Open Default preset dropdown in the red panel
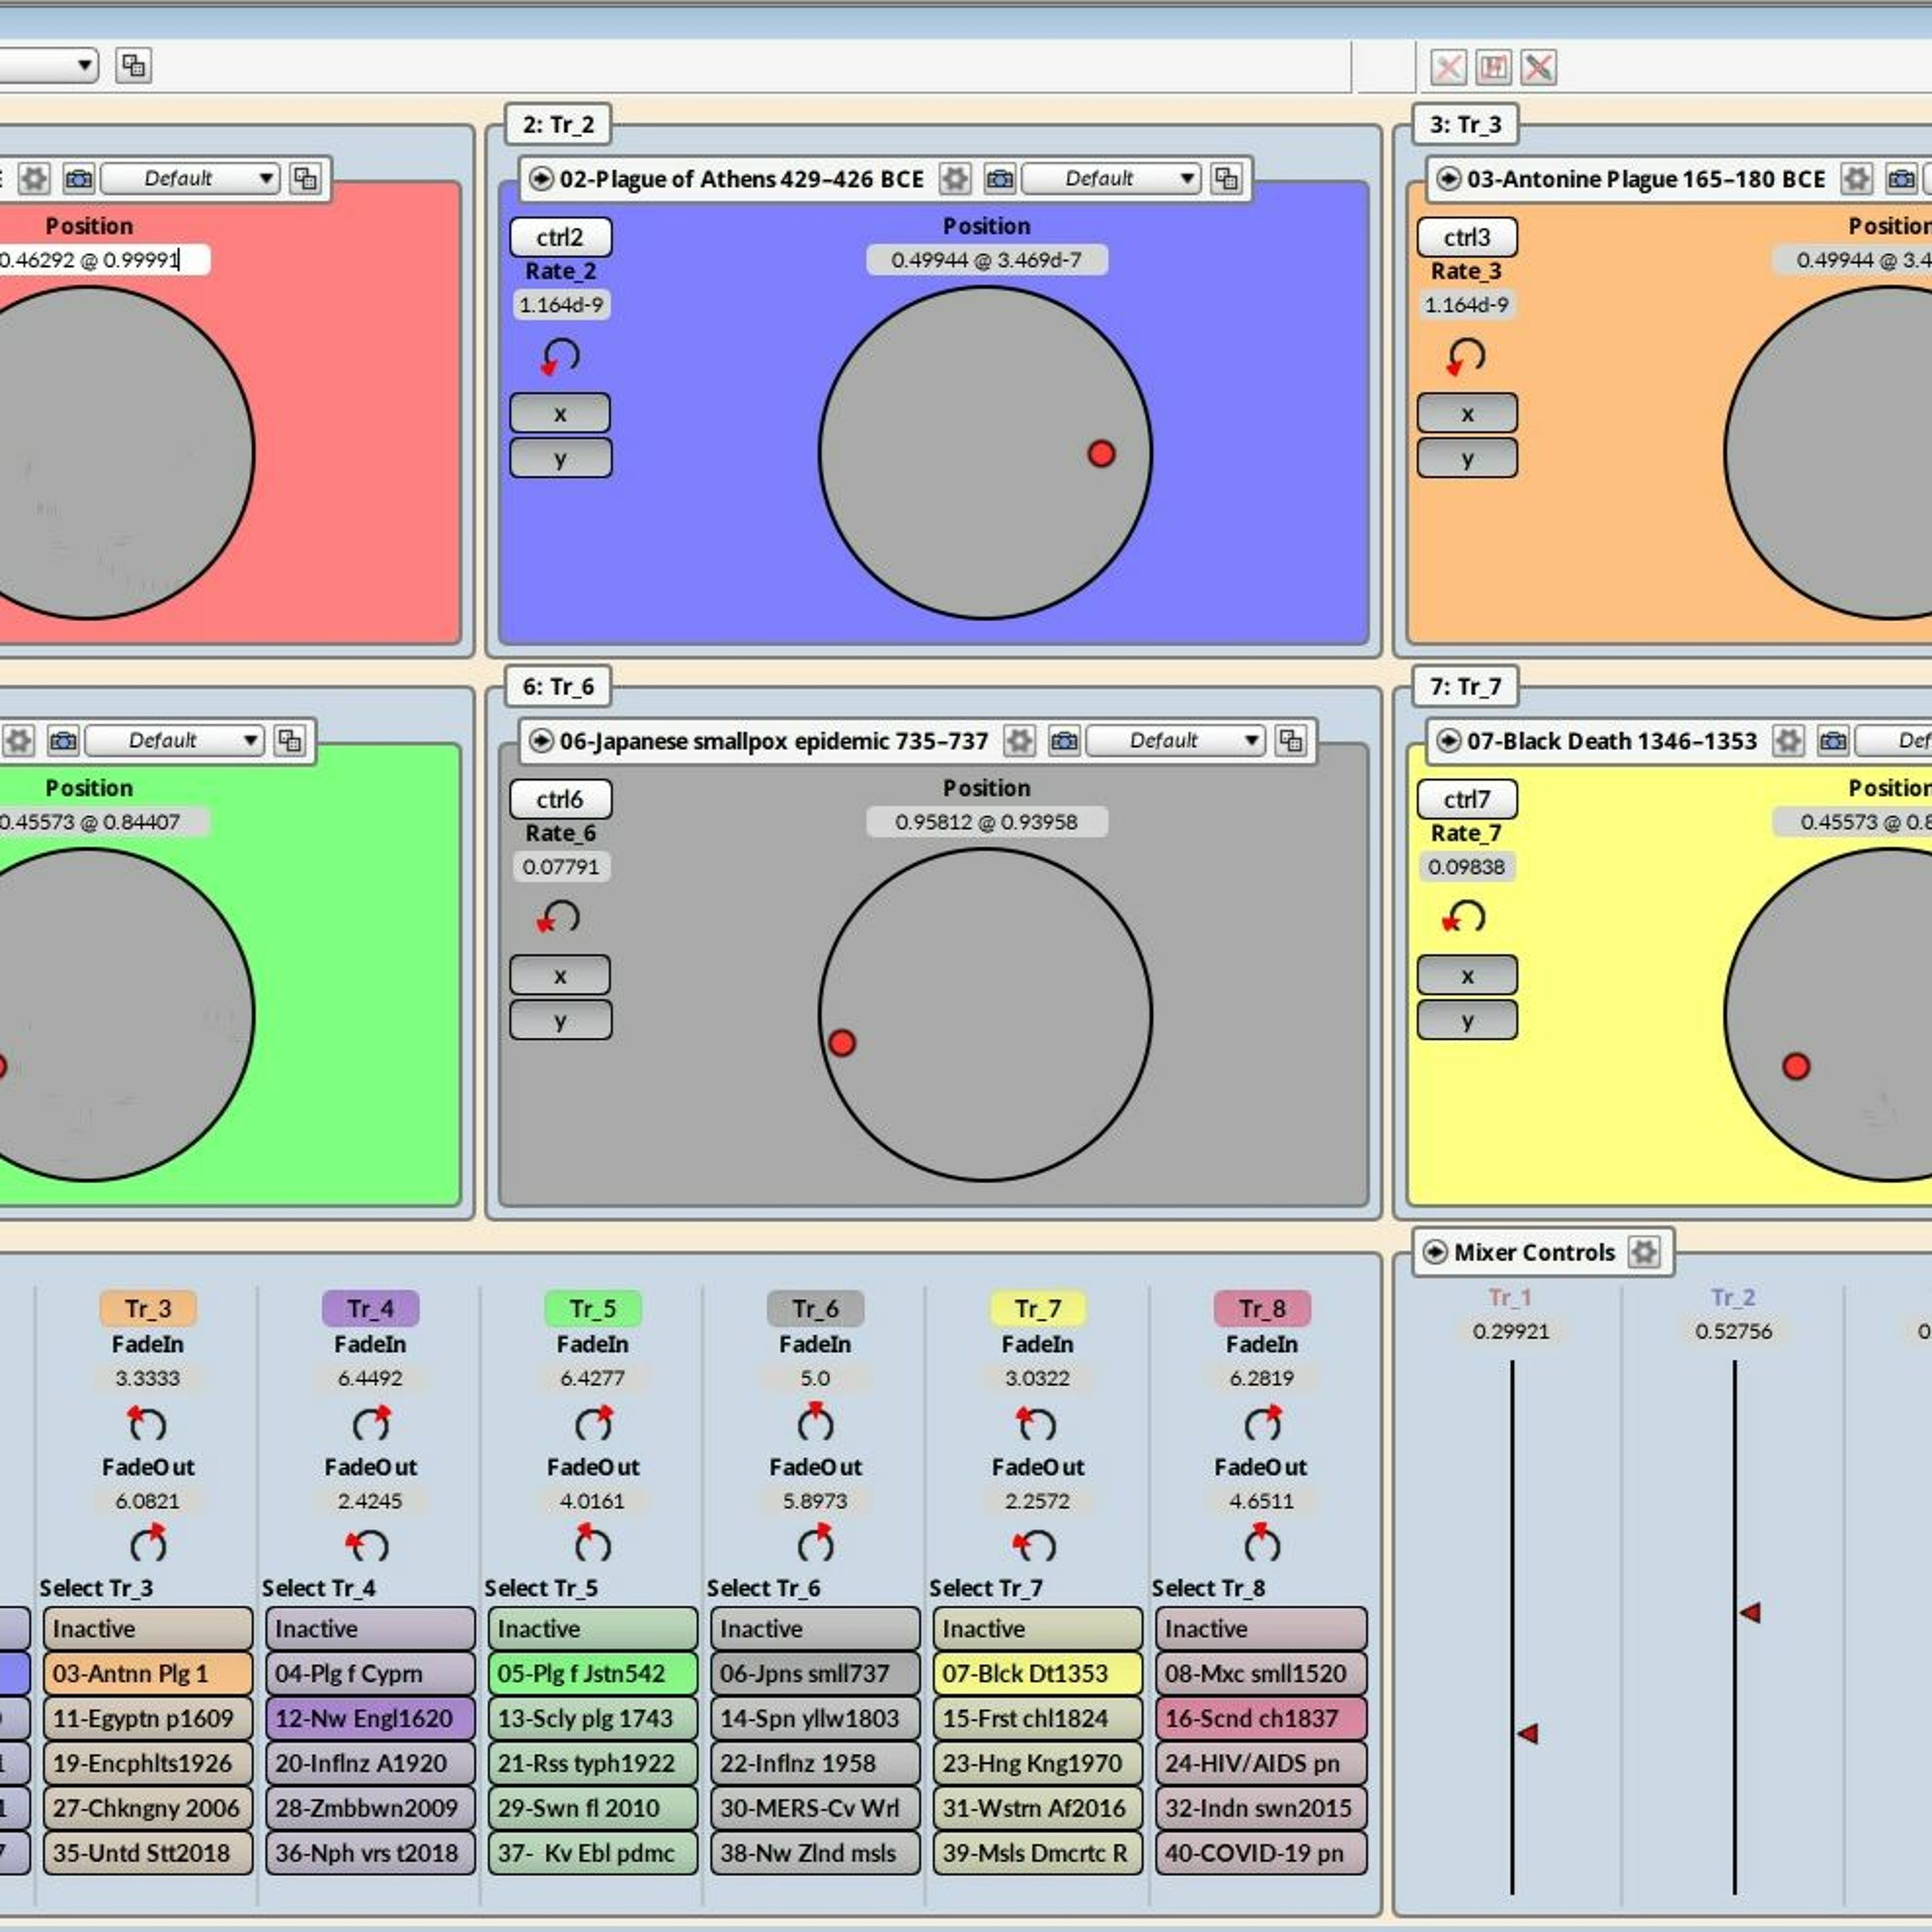The image size is (1932, 1932). [190, 179]
